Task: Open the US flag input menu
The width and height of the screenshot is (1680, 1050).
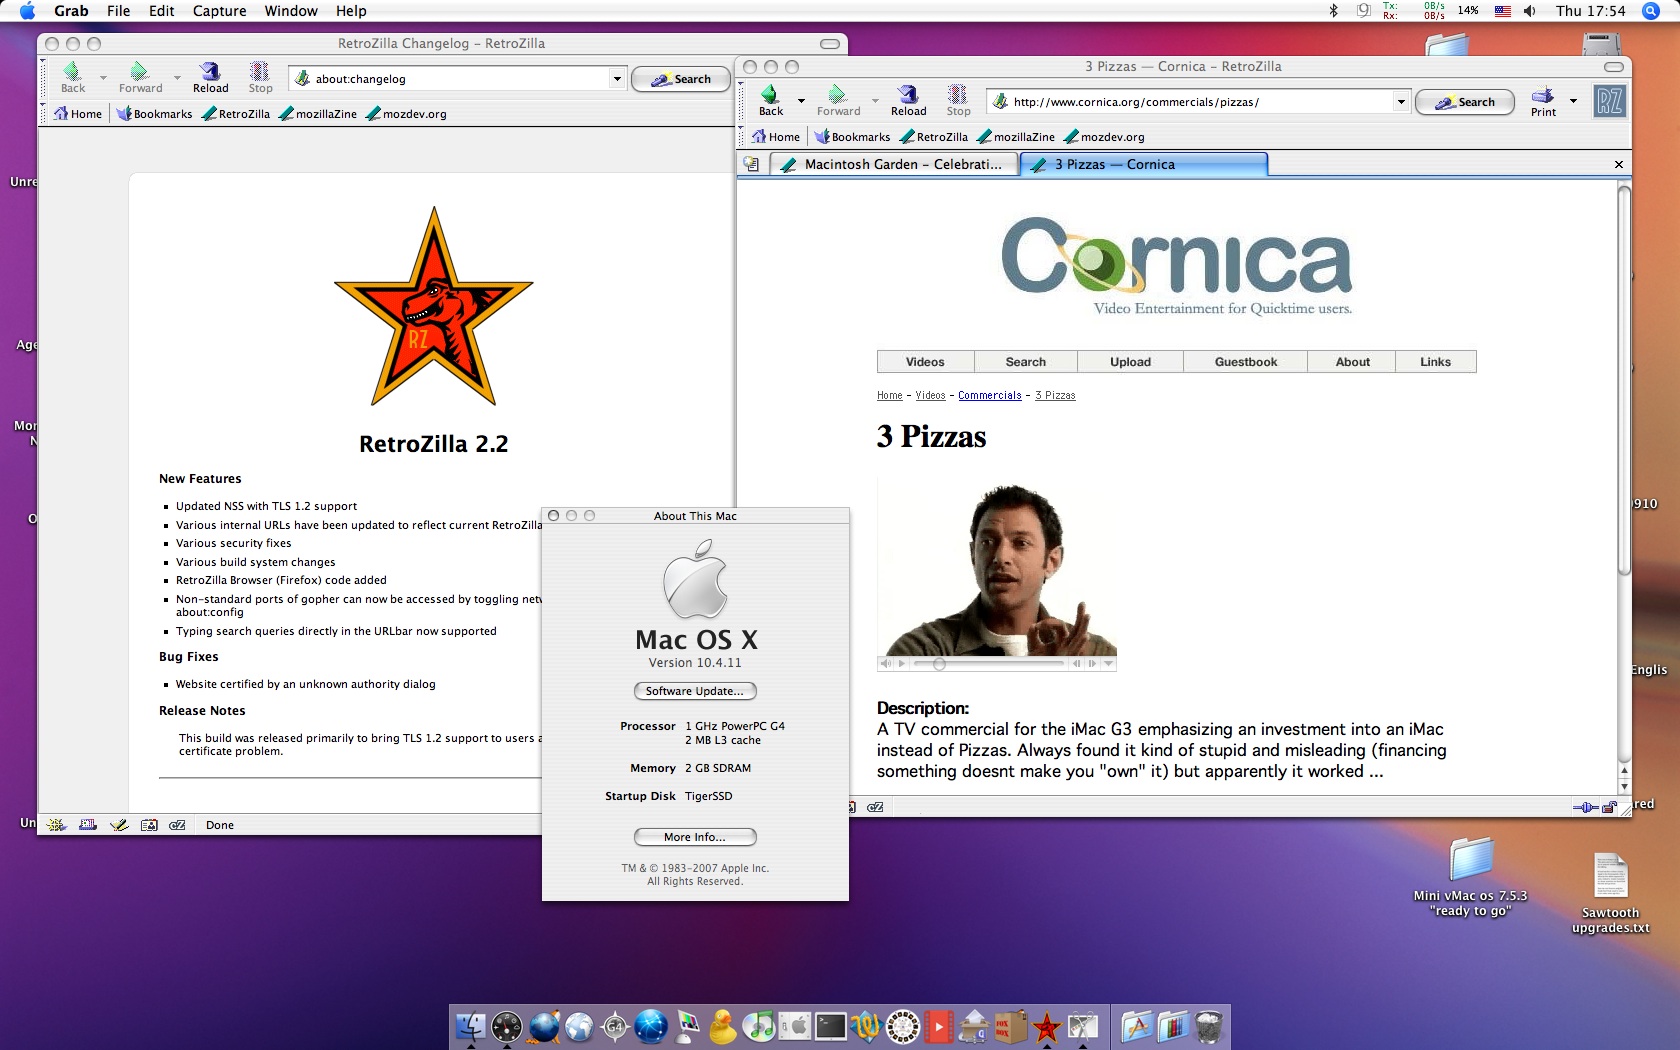Action: tap(1502, 11)
